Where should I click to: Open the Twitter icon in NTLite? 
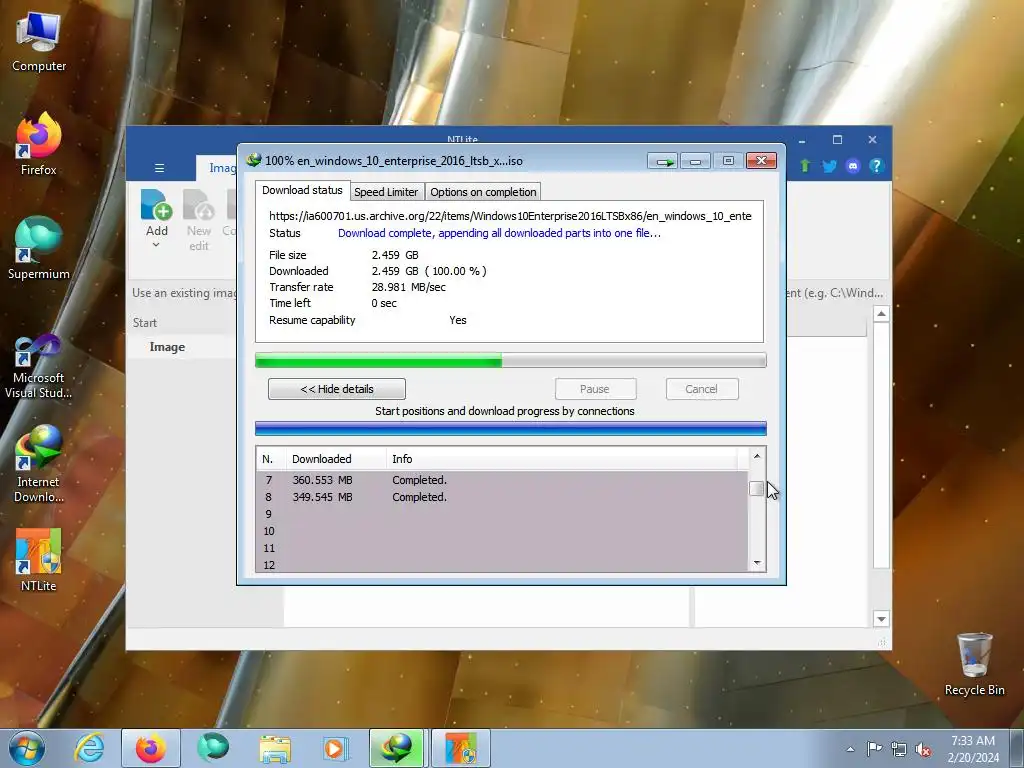pyautogui.click(x=829, y=166)
